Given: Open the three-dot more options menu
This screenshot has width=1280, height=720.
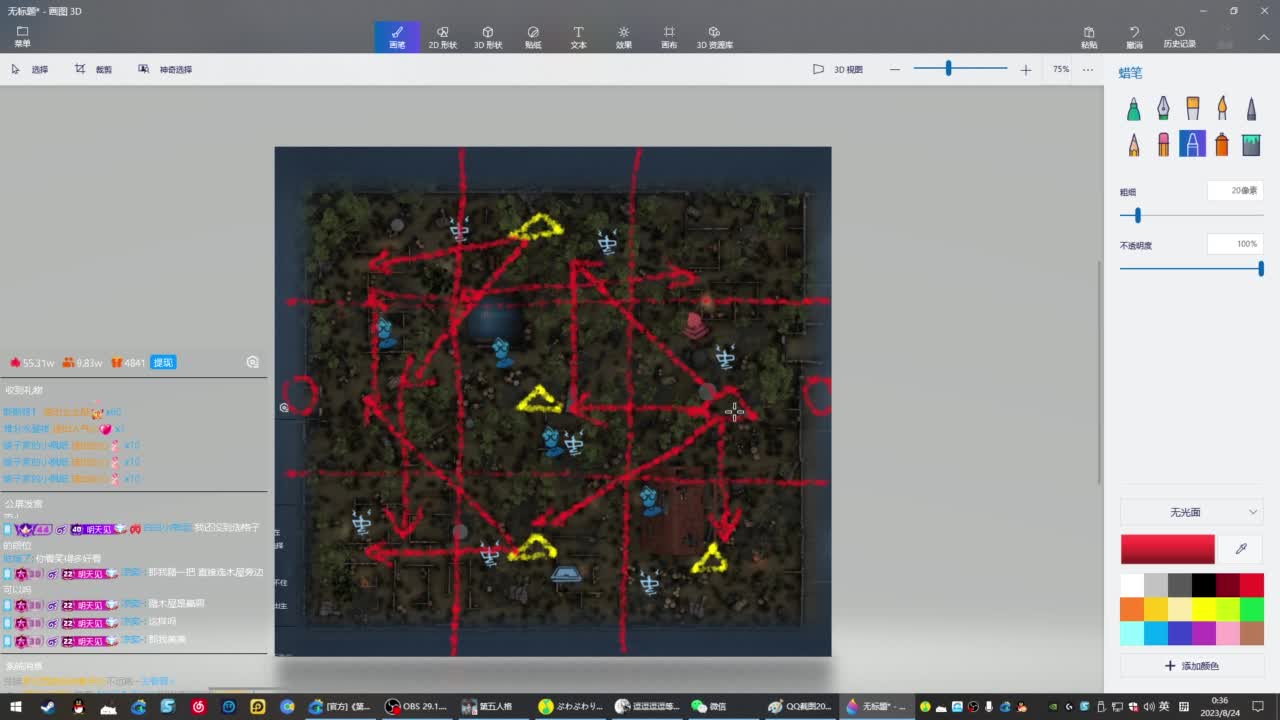Looking at the screenshot, I should click(x=1088, y=69).
